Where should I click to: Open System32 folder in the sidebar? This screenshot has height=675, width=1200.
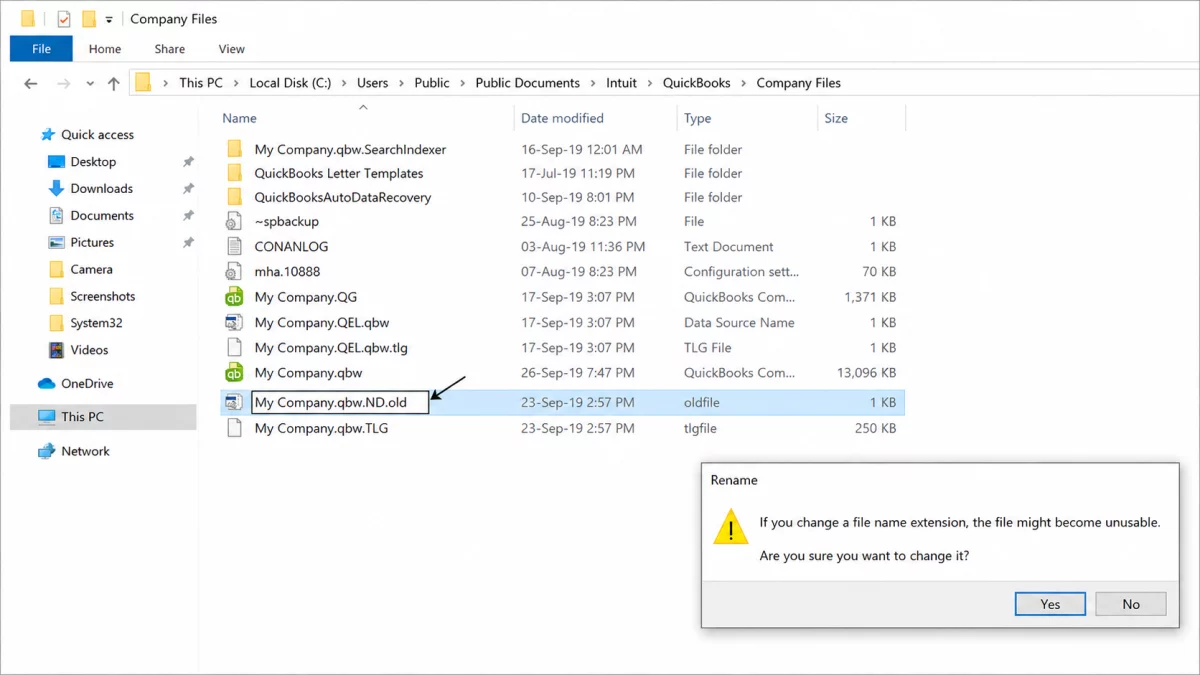point(96,323)
